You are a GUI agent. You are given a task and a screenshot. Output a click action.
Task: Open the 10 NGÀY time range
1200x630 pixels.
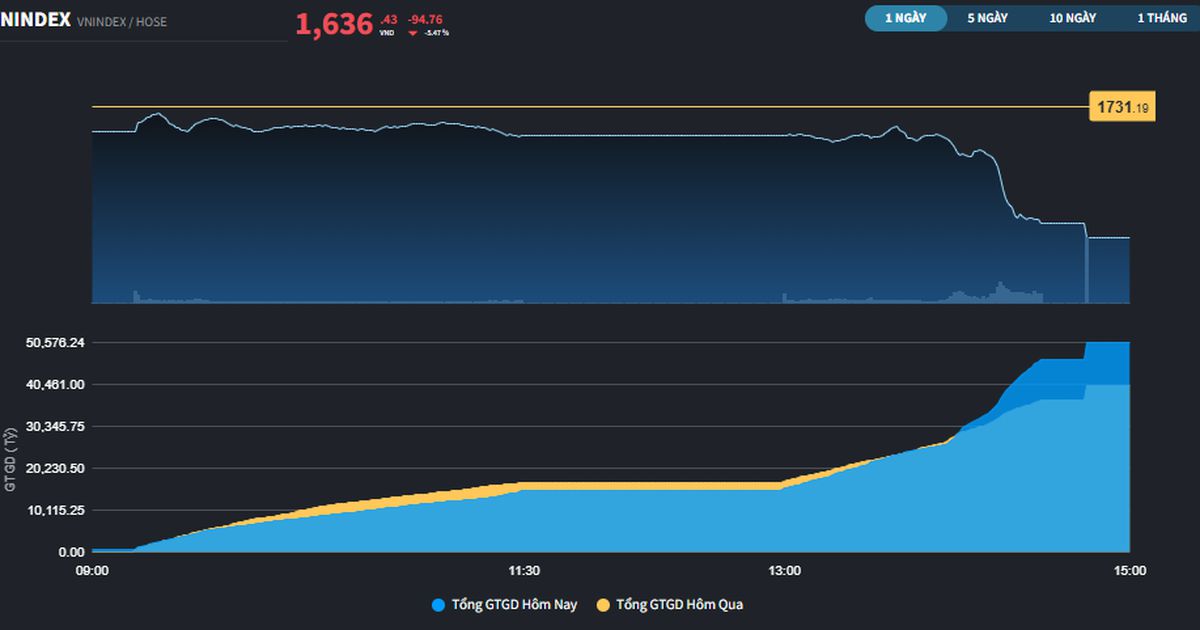[1072, 18]
